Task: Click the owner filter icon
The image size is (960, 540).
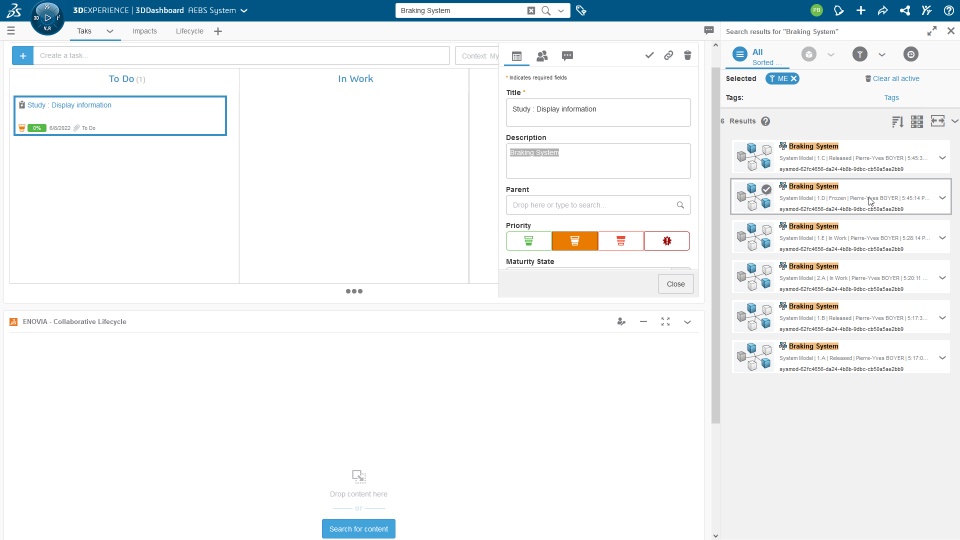Action: coord(860,54)
